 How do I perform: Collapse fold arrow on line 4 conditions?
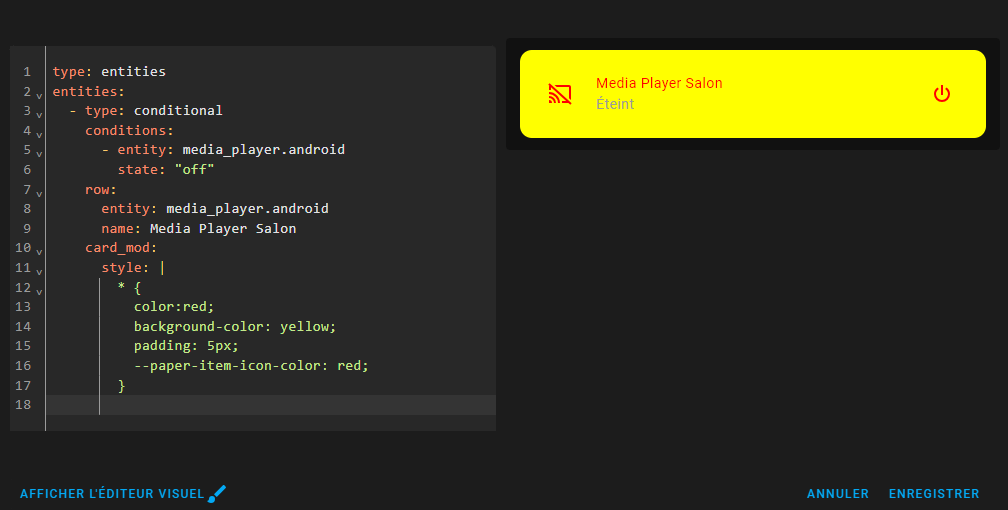tap(39, 135)
